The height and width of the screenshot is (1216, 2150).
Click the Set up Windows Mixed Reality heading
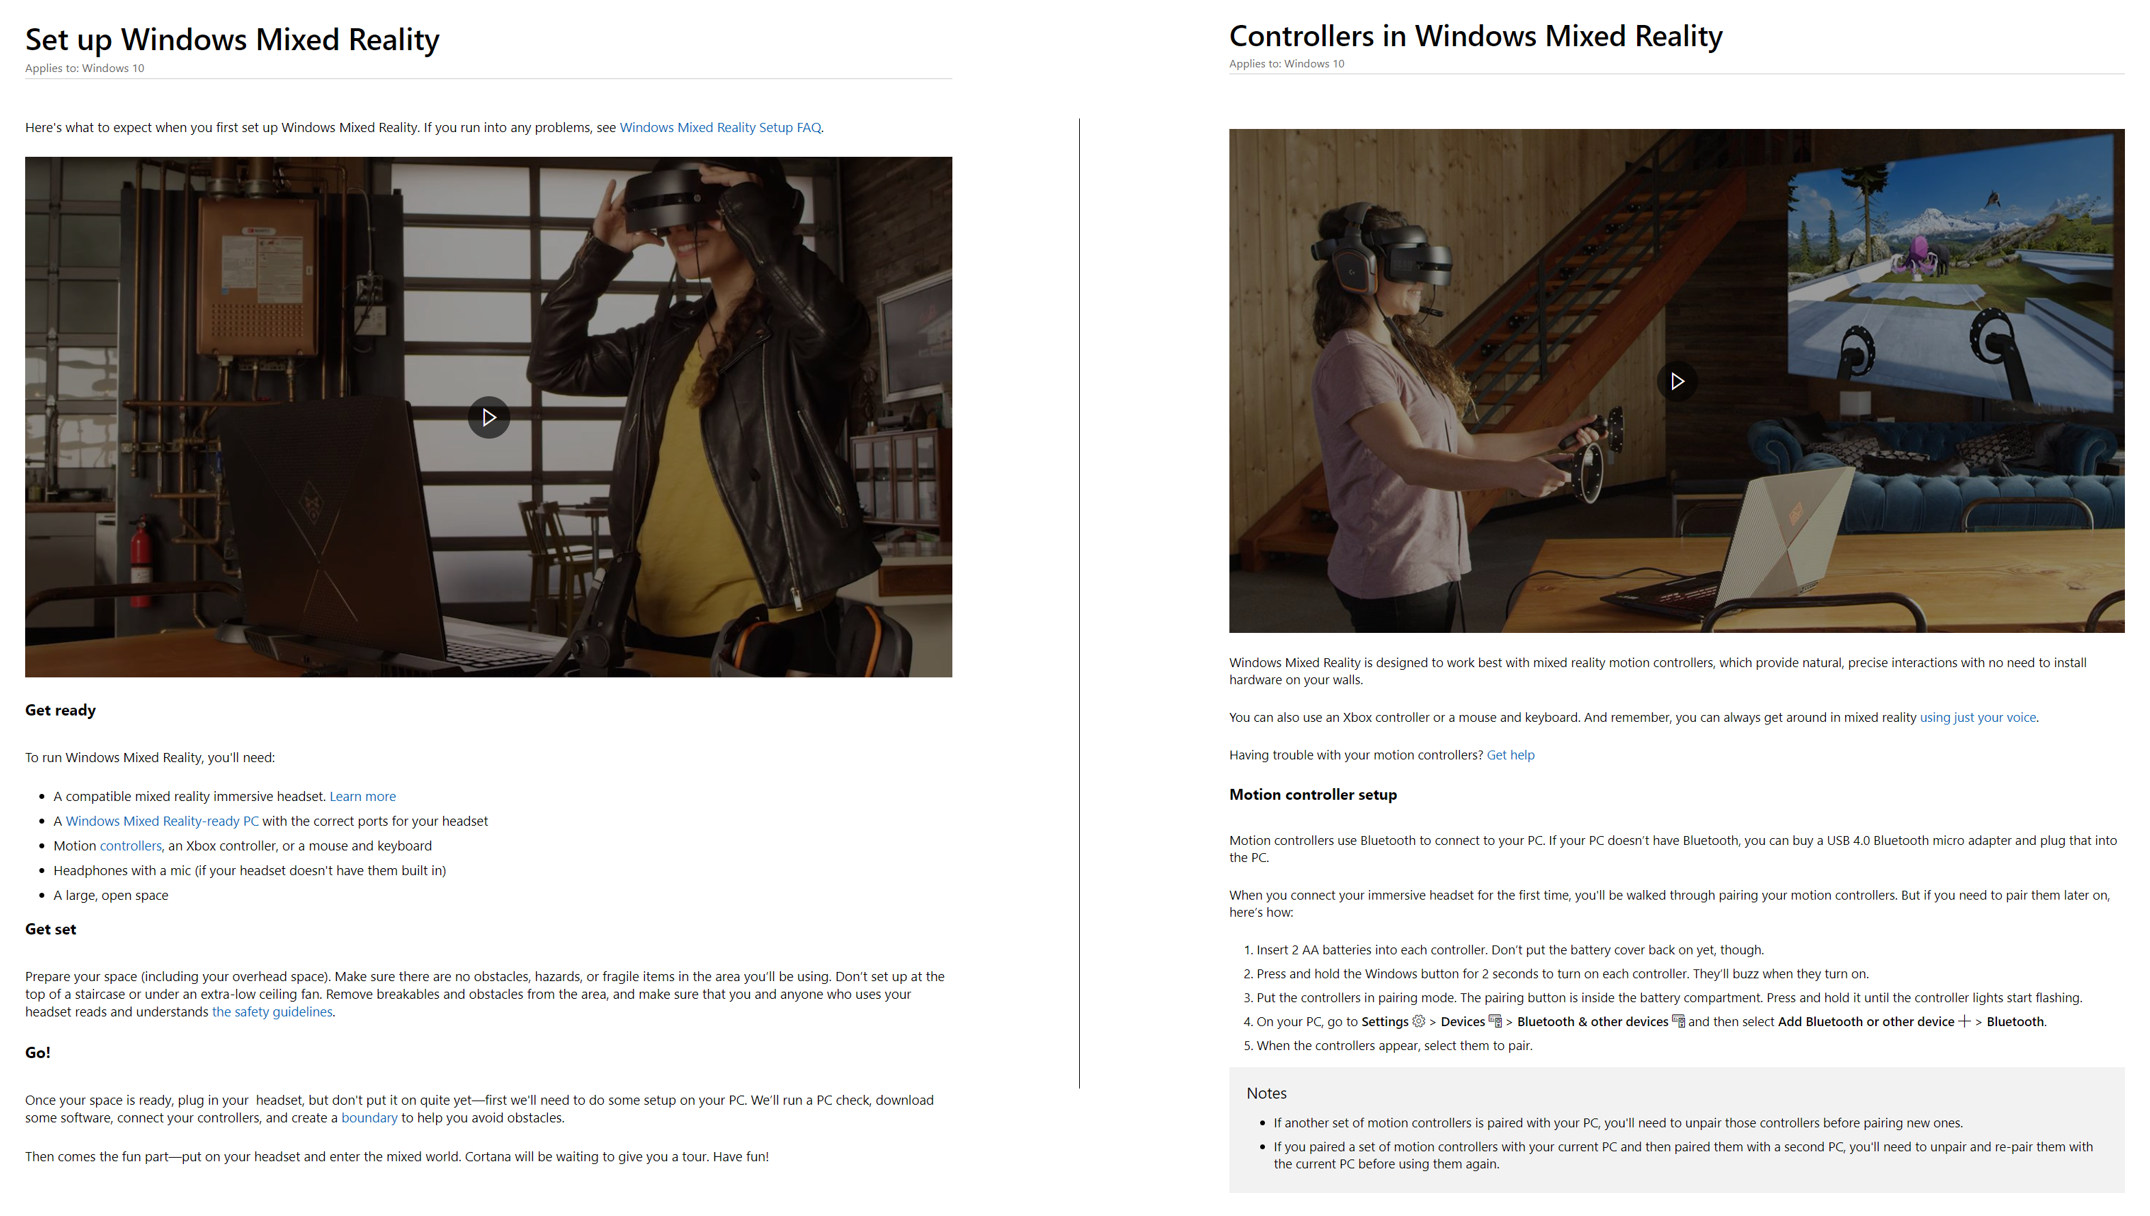[232, 39]
